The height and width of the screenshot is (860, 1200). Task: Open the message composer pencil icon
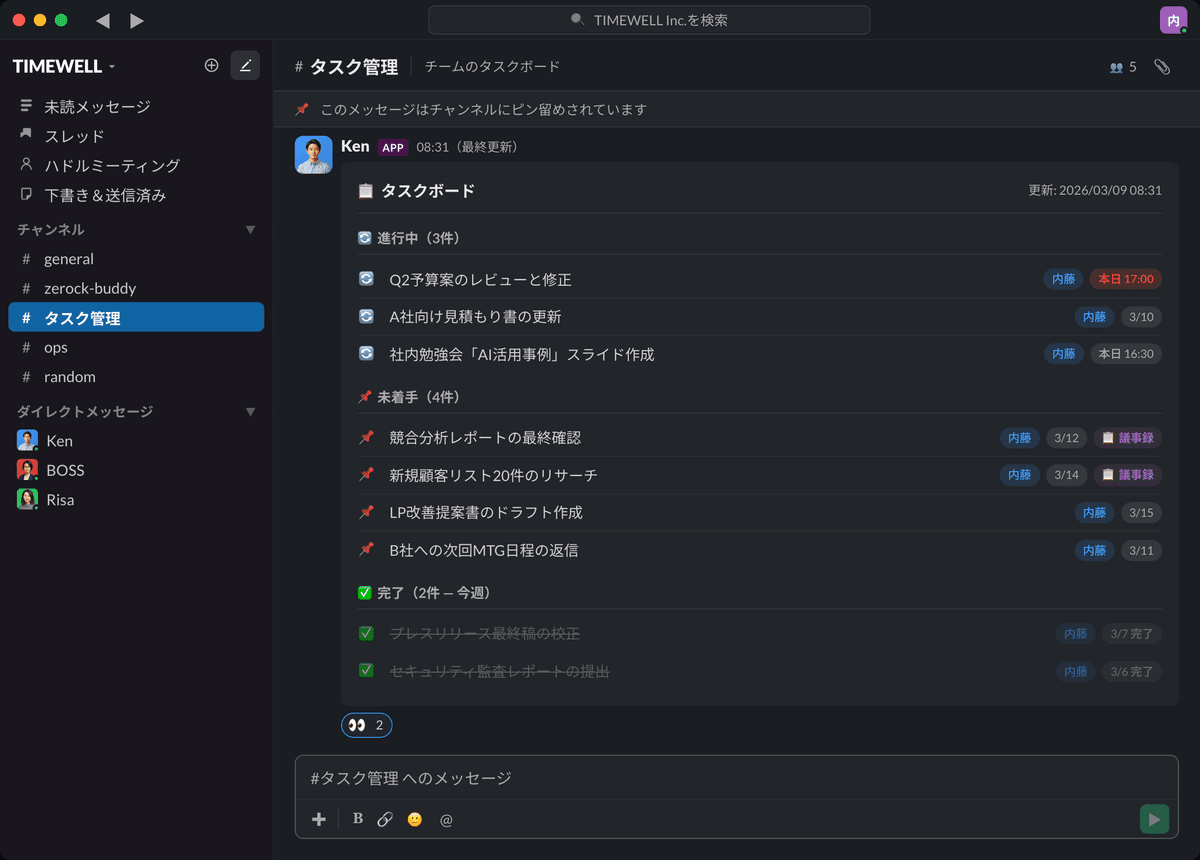pyautogui.click(x=245, y=65)
